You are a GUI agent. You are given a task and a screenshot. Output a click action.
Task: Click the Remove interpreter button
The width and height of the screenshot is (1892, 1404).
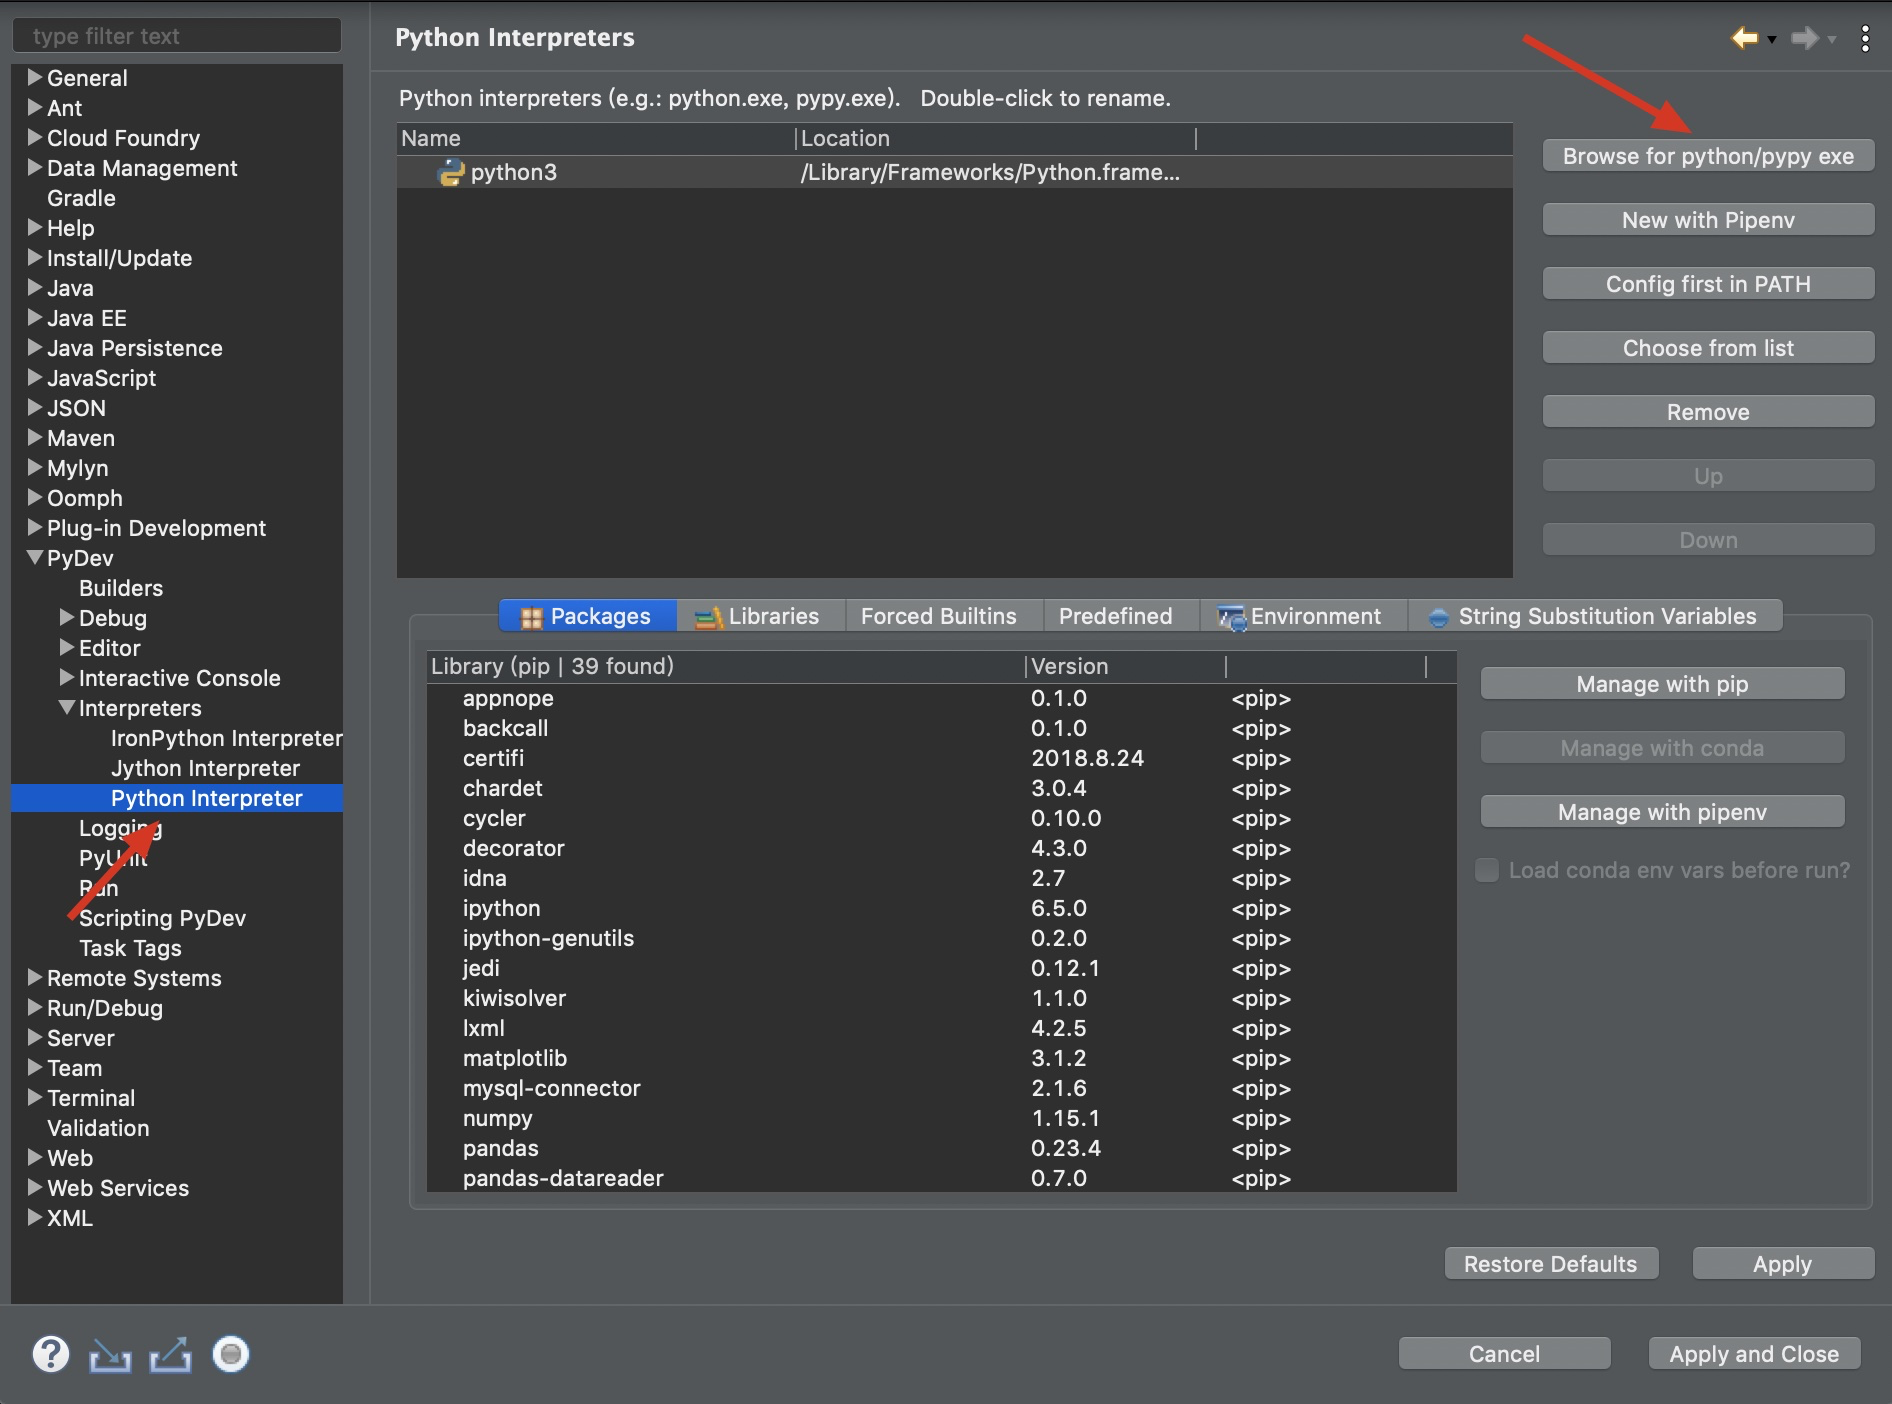(x=1708, y=412)
